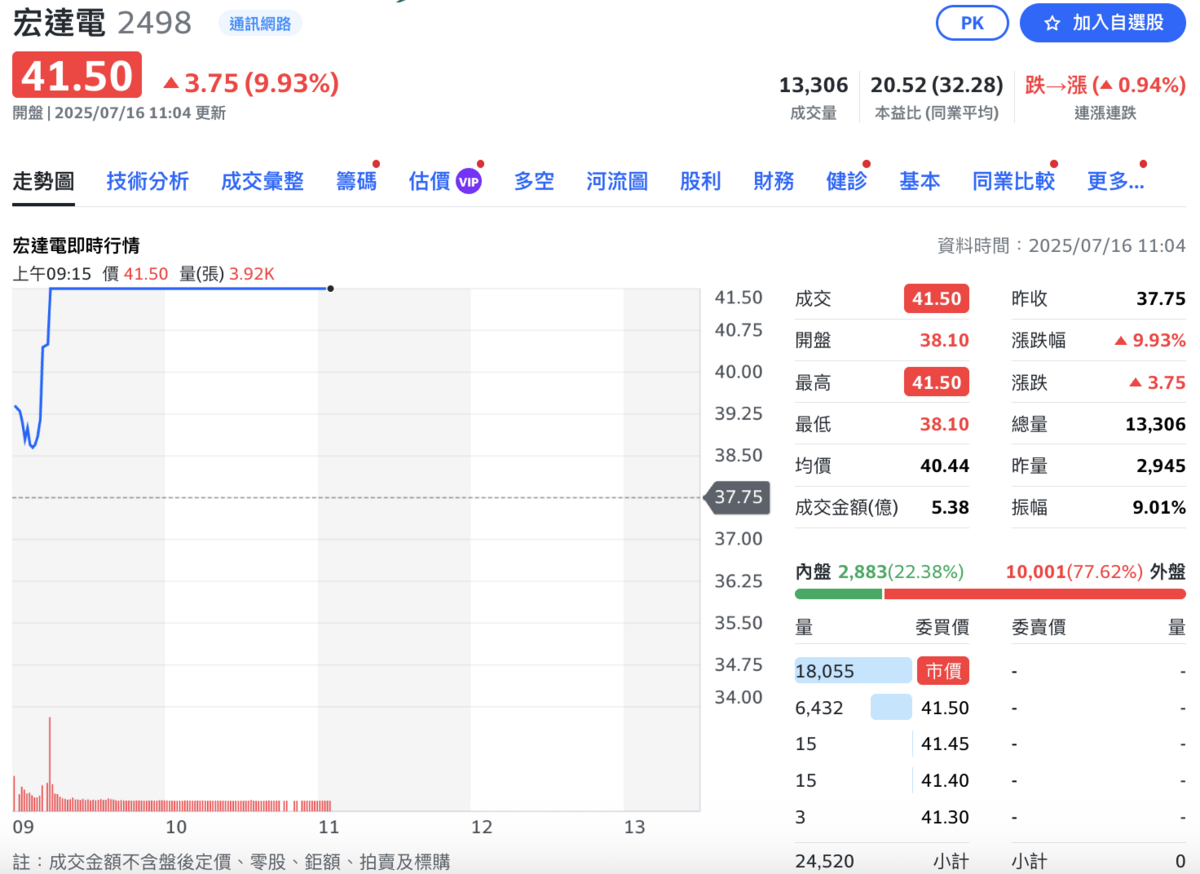Open the 籌碼 tab

[x=356, y=181]
